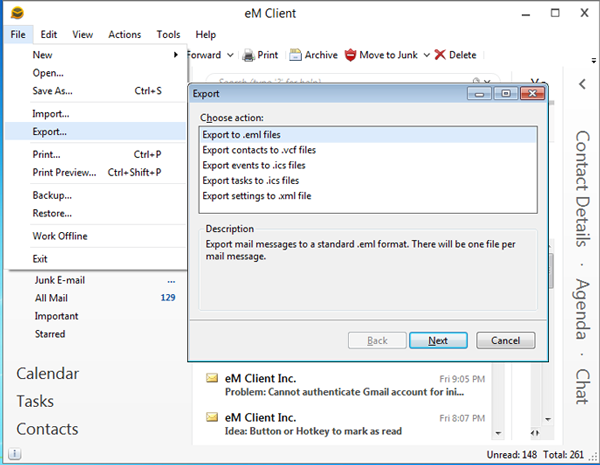Click the envelope icon of Gmail problem email
The width and height of the screenshot is (600, 465).
212,378
